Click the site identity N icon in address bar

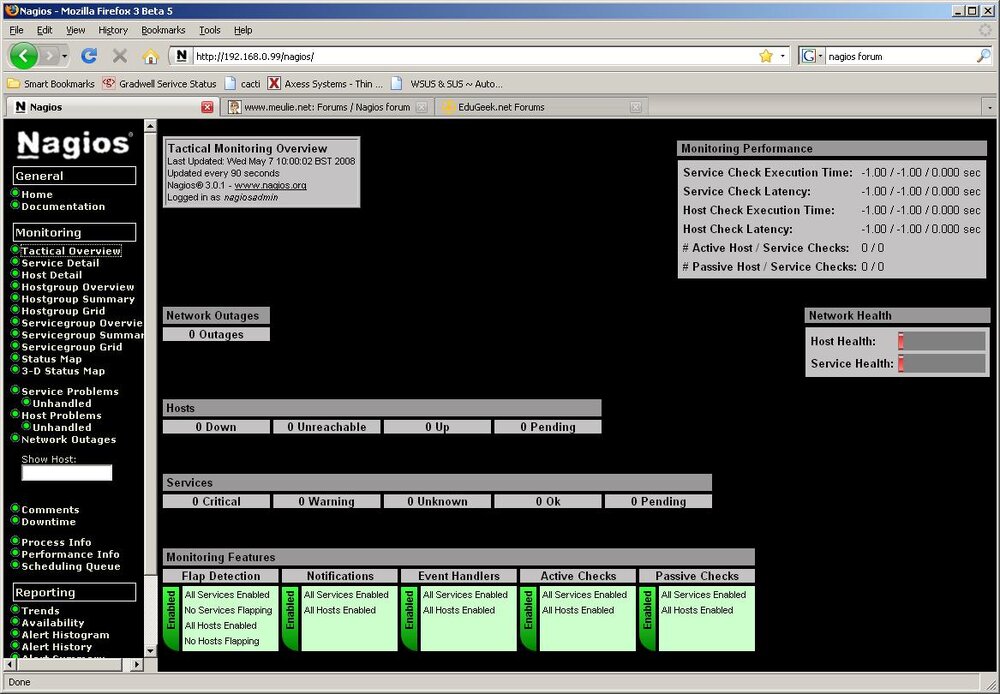(x=182, y=56)
